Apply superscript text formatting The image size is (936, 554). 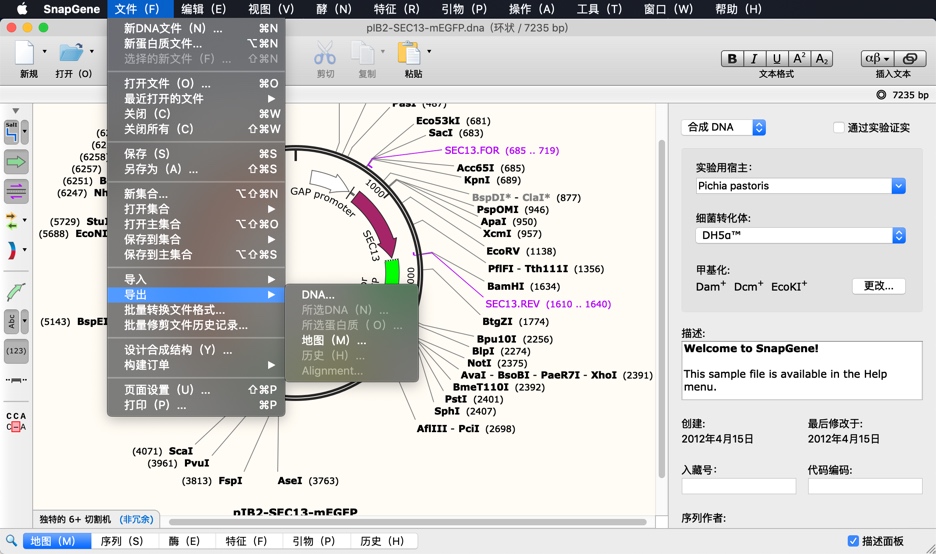click(x=799, y=59)
